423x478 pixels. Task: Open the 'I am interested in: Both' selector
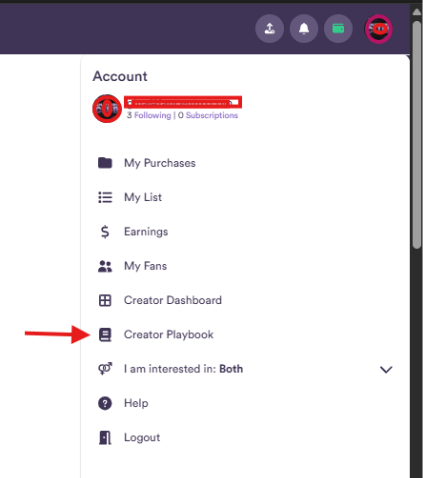245,369
